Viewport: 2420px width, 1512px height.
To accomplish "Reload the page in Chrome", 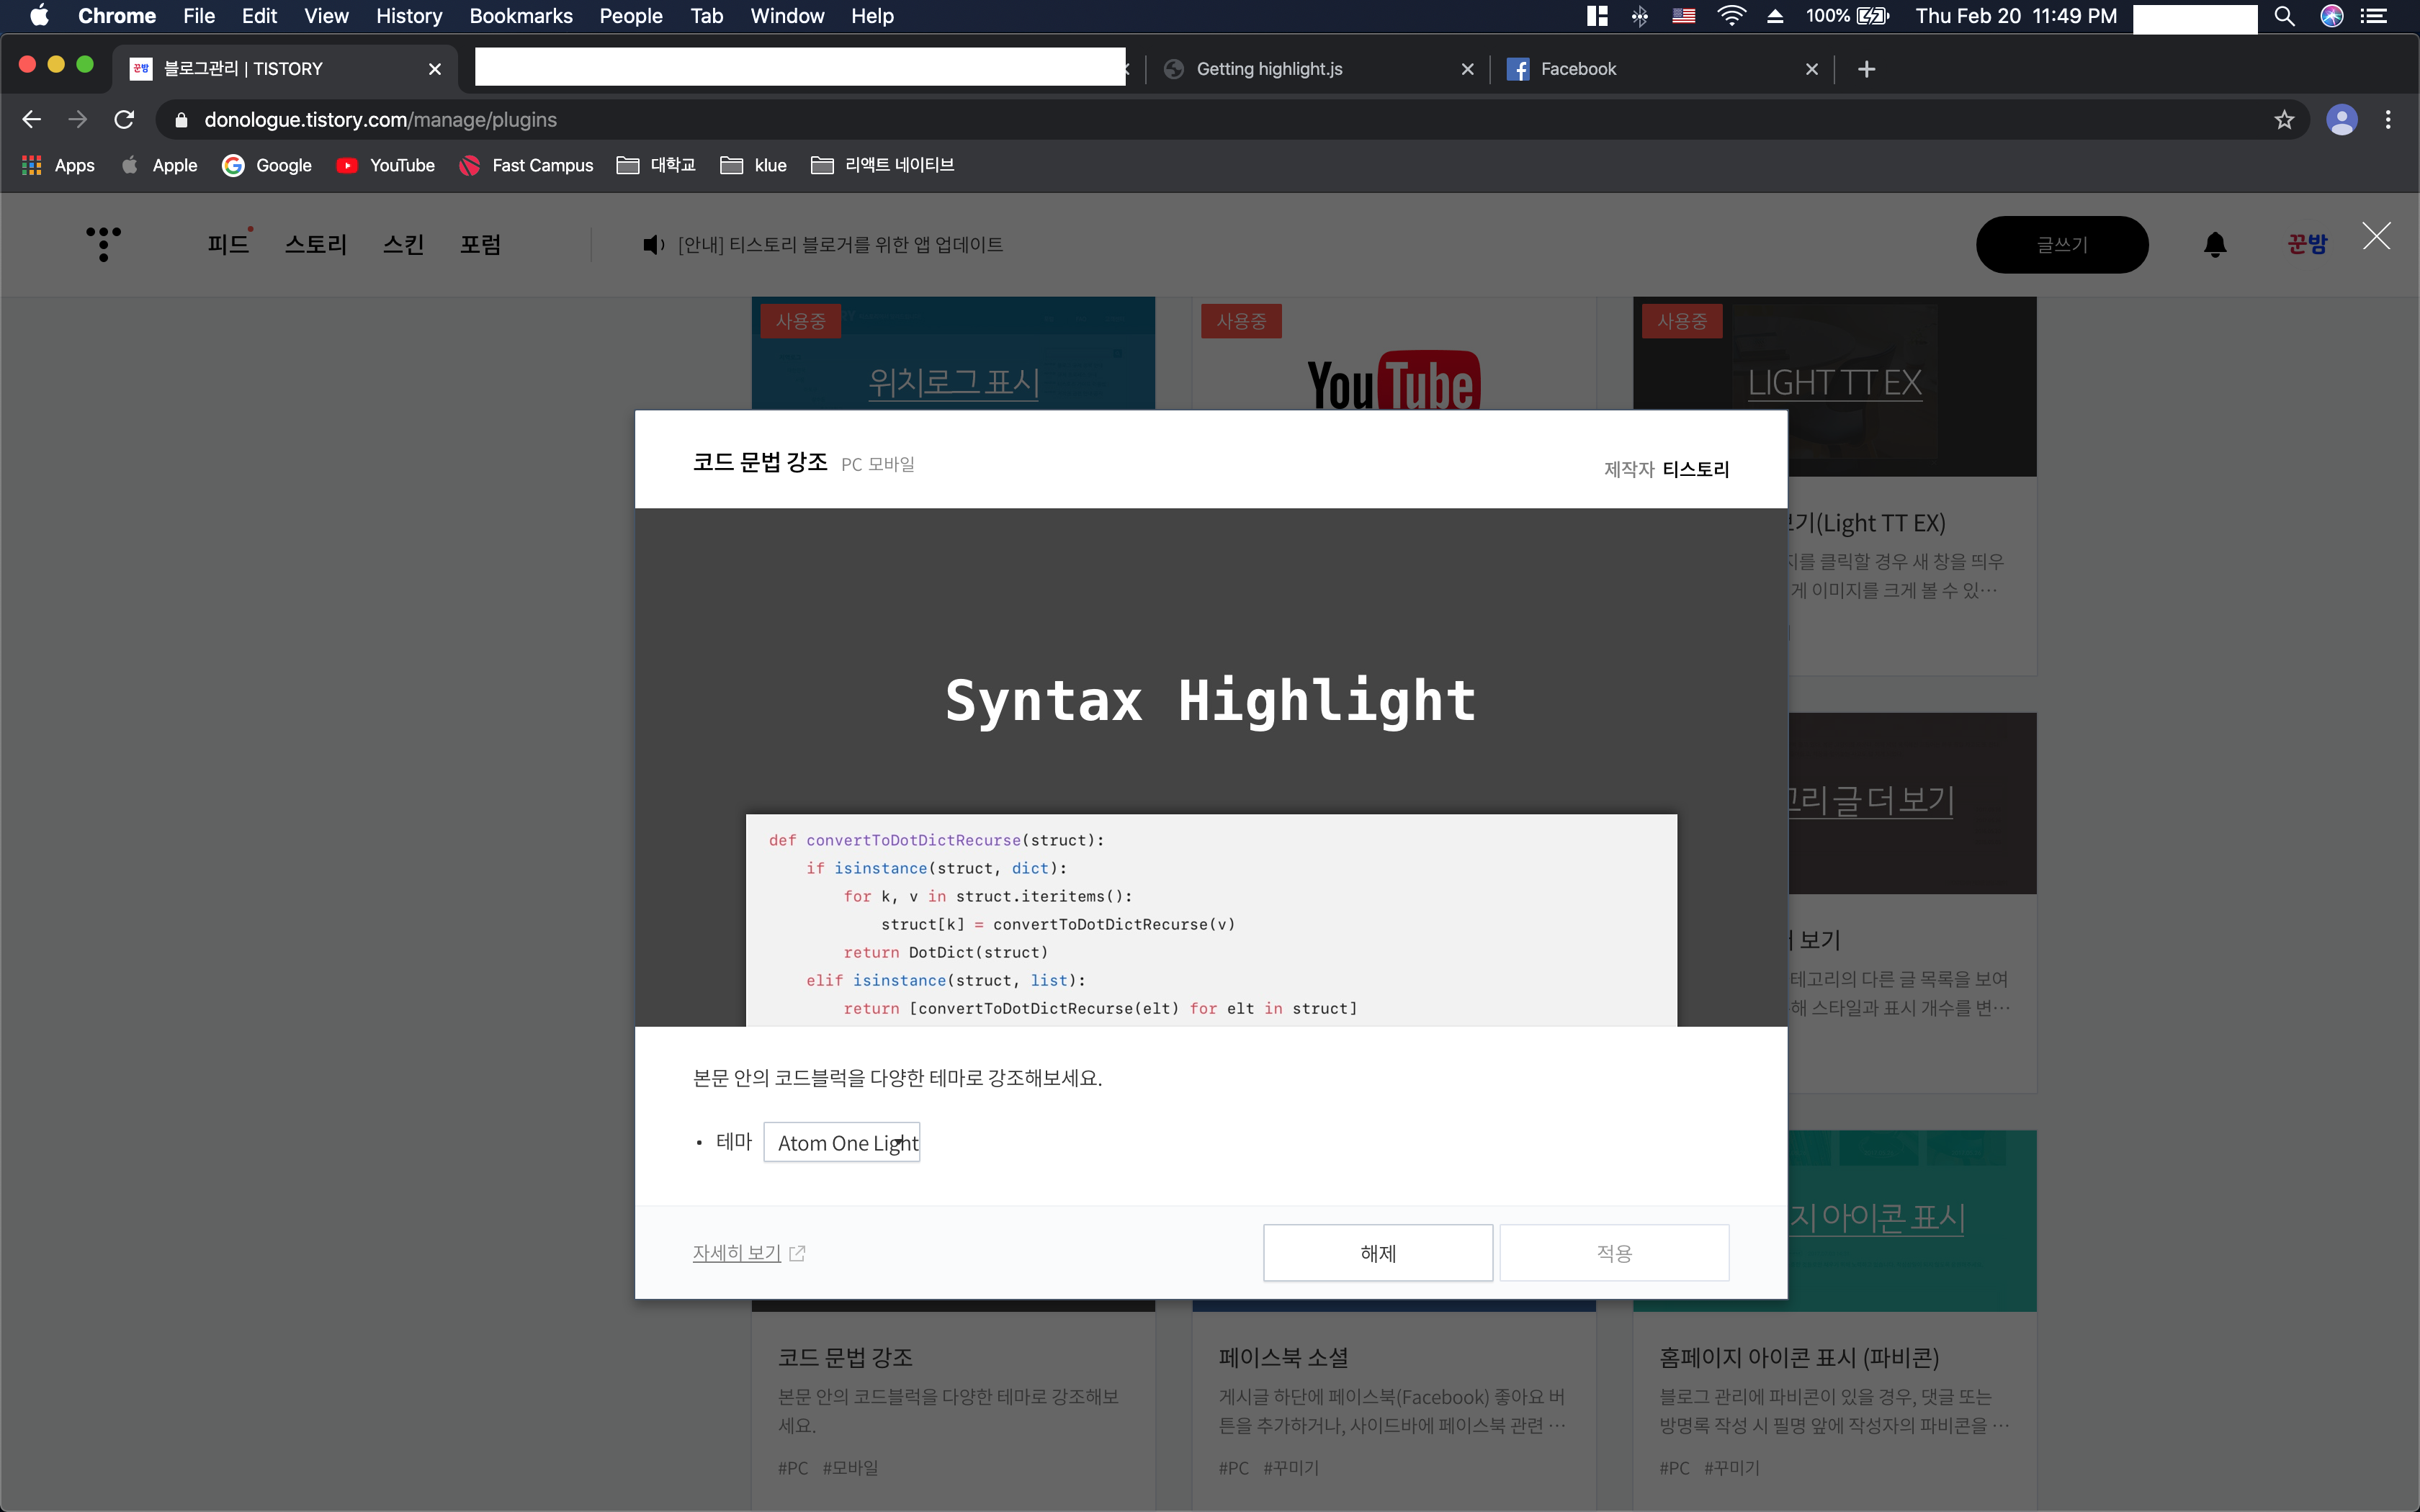I will click(124, 120).
